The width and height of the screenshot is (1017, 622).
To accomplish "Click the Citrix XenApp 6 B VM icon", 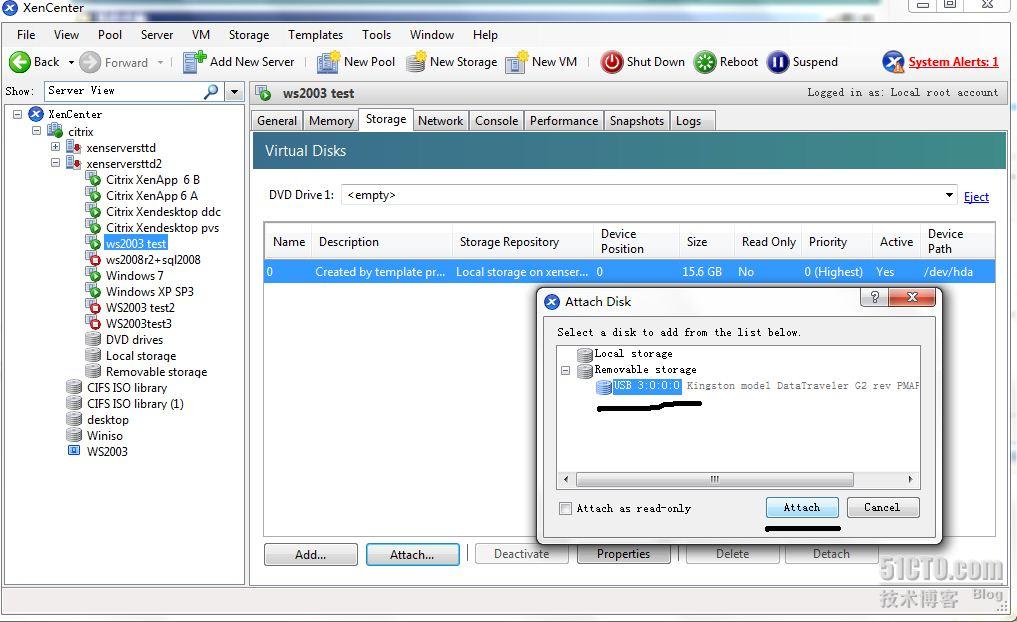I will (93, 180).
